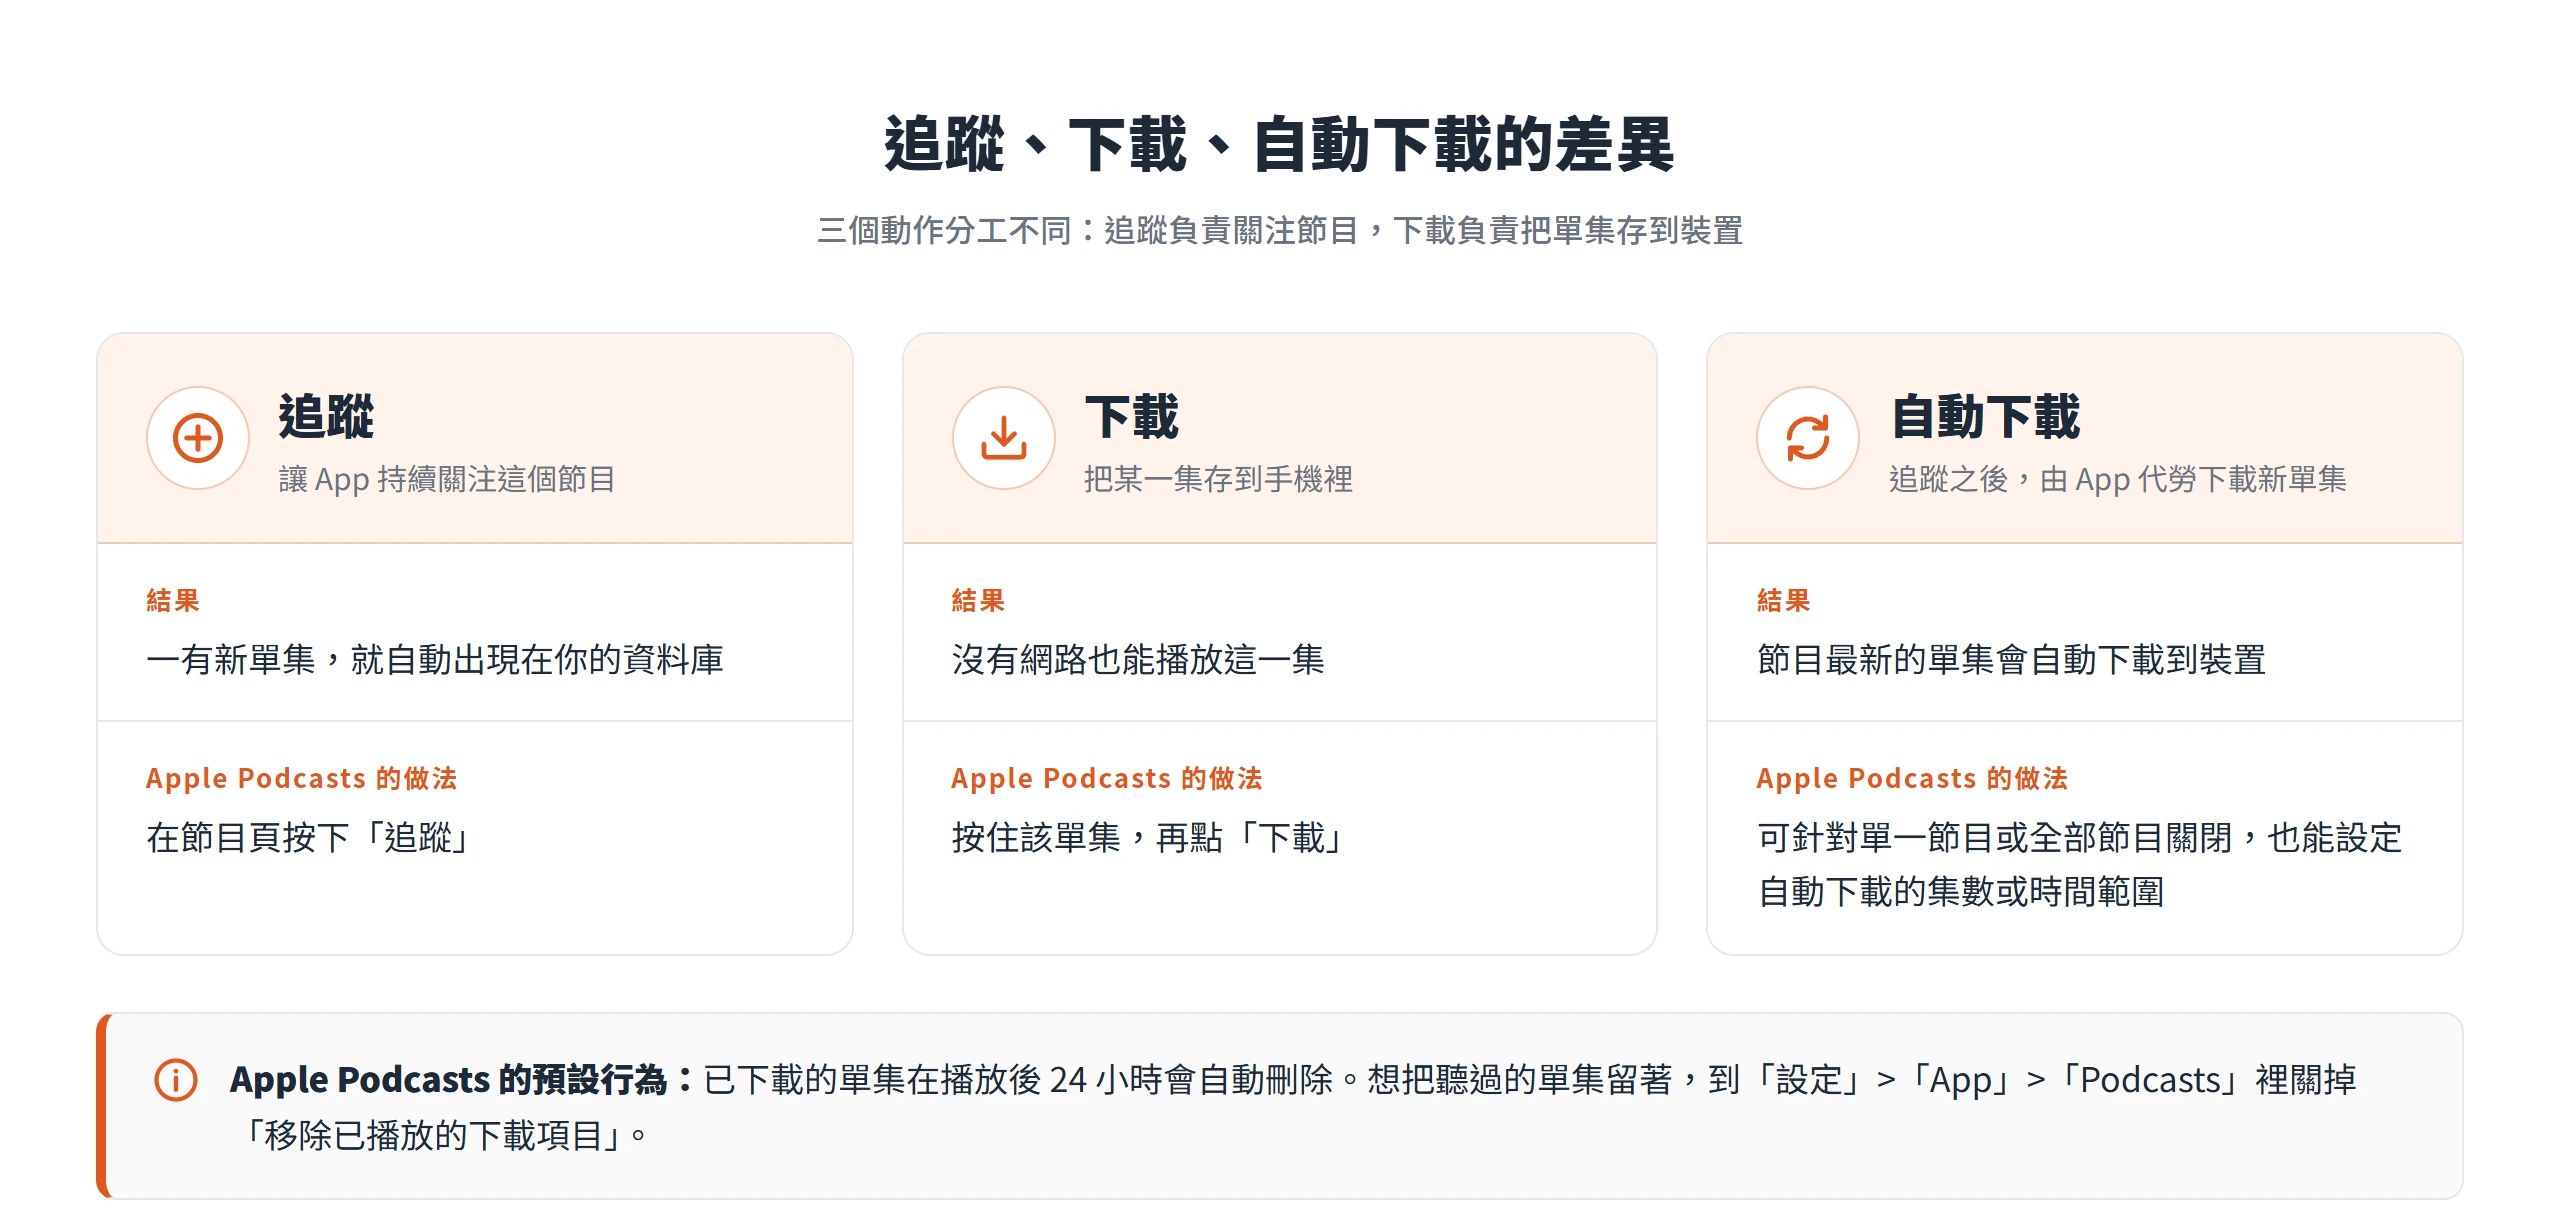Click the text 節目最新的單集會自動下載到裝置
Image resolution: width=2560 pixels, height=1224 pixels.
click(x=2012, y=660)
